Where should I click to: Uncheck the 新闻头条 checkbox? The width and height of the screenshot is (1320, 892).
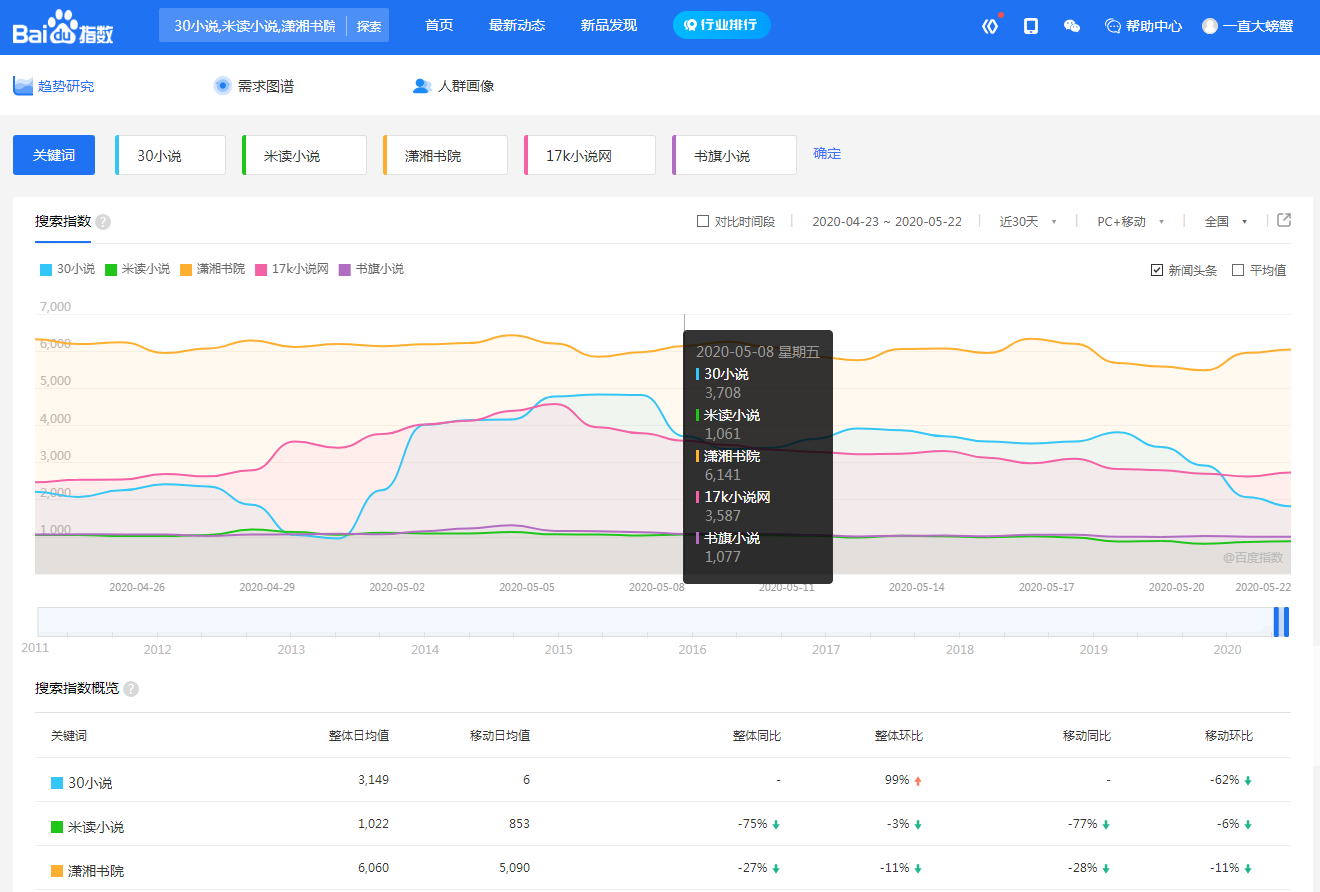point(1157,270)
